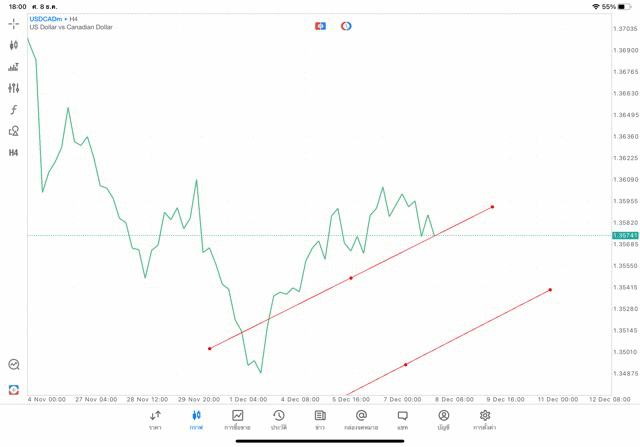The width and height of the screenshot is (640, 447).
Task: Select the crosshair cursor tool
Action: pos(14,23)
